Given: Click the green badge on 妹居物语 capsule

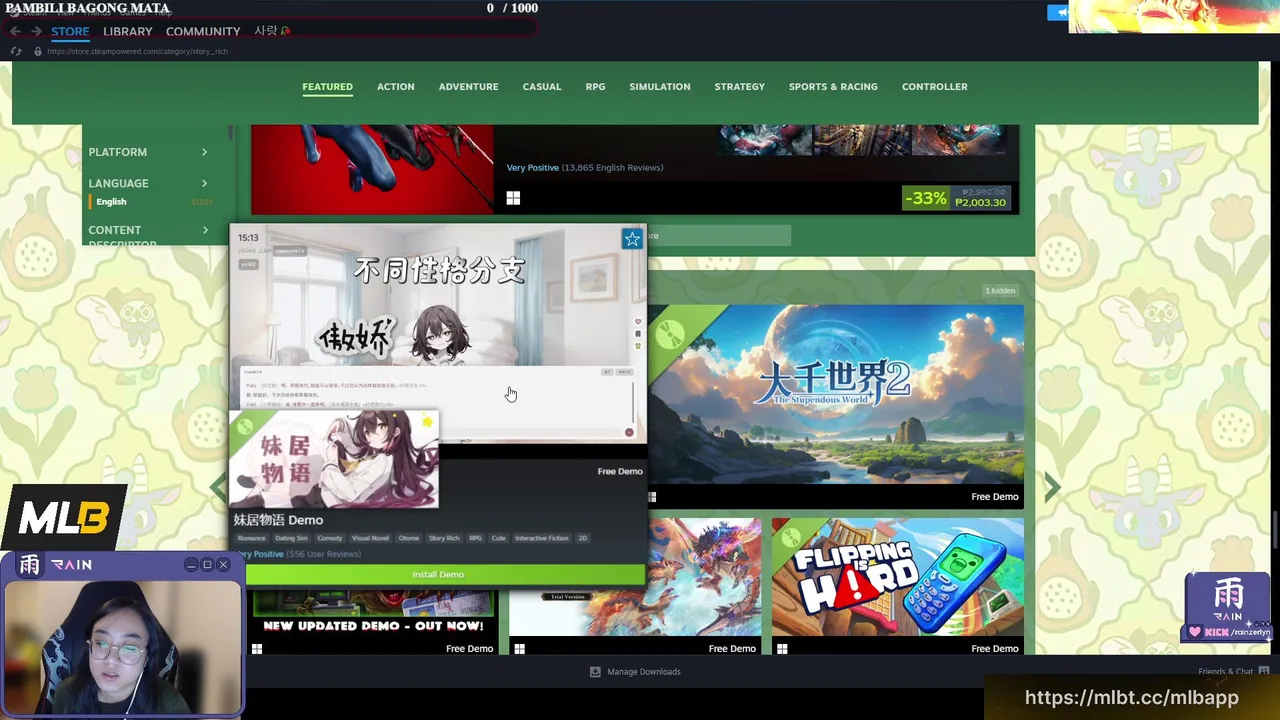Looking at the screenshot, I should tap(244, 425).
